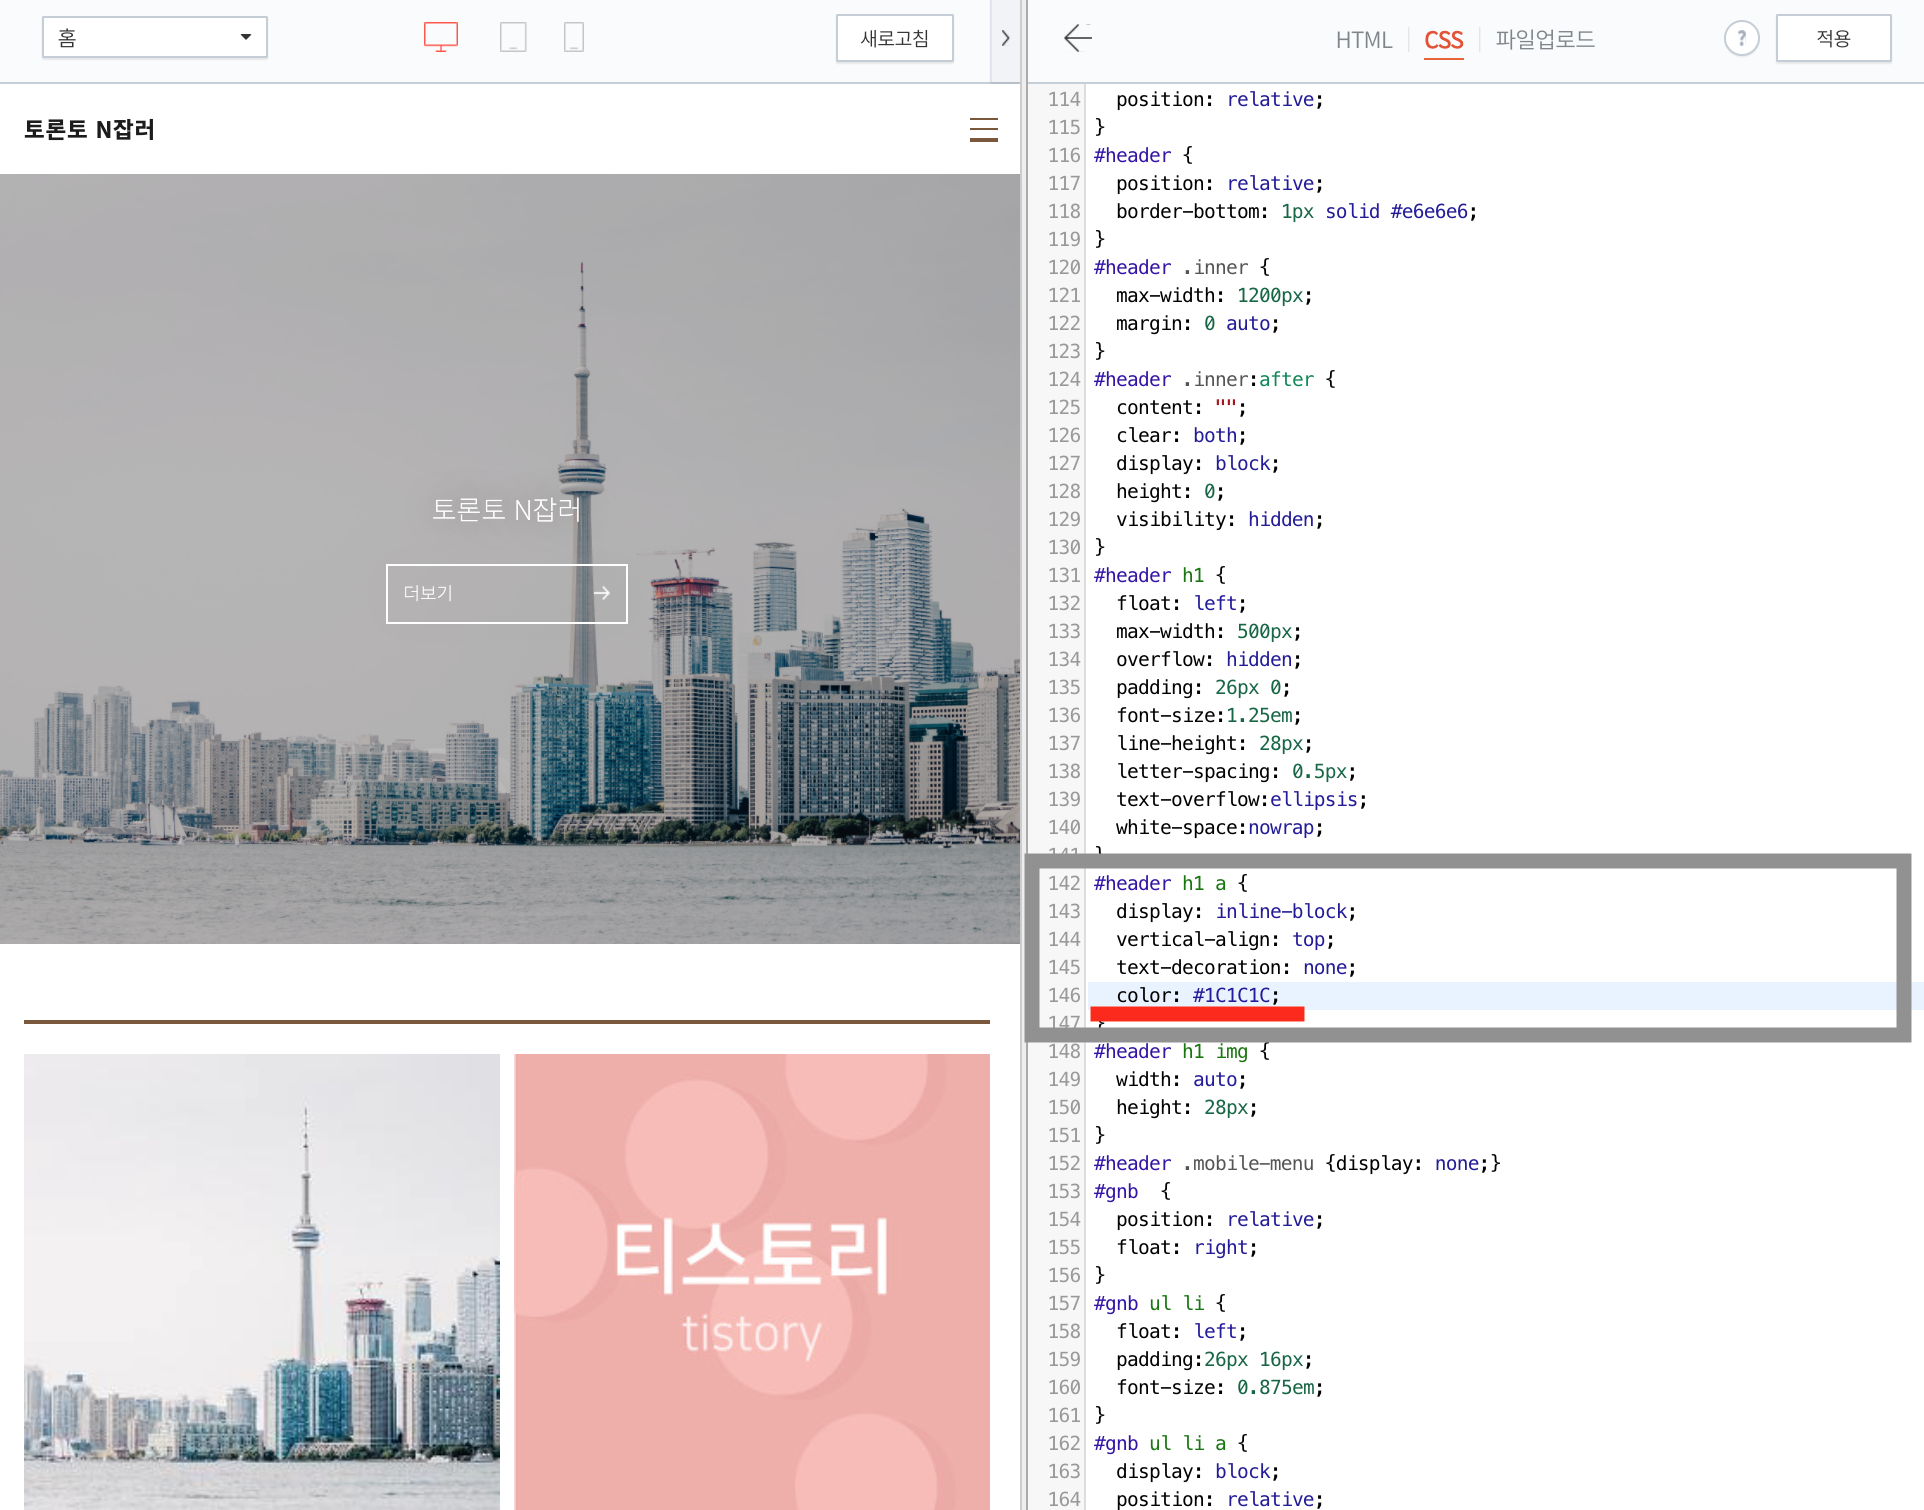This screenshot has width=1924, height=1510.
Task: Click the color #1C1C1C code line
Action: pyautogui.click(x=1197, y=995)
